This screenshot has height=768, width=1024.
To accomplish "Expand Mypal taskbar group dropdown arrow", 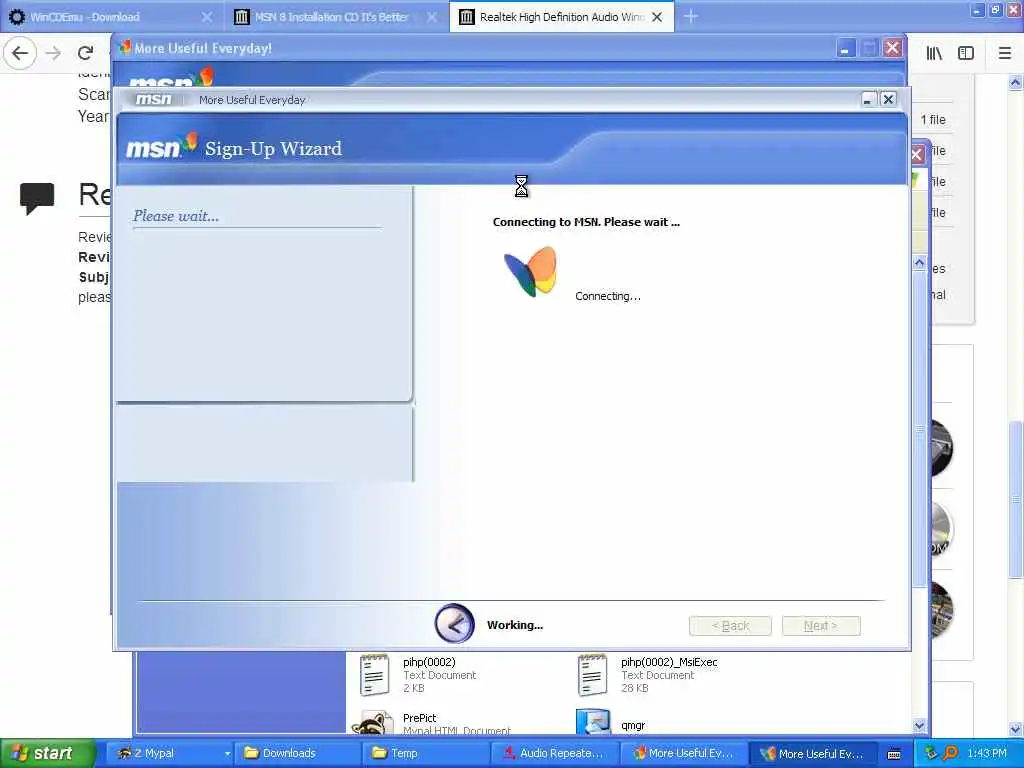I will click(x=227, y=754).
